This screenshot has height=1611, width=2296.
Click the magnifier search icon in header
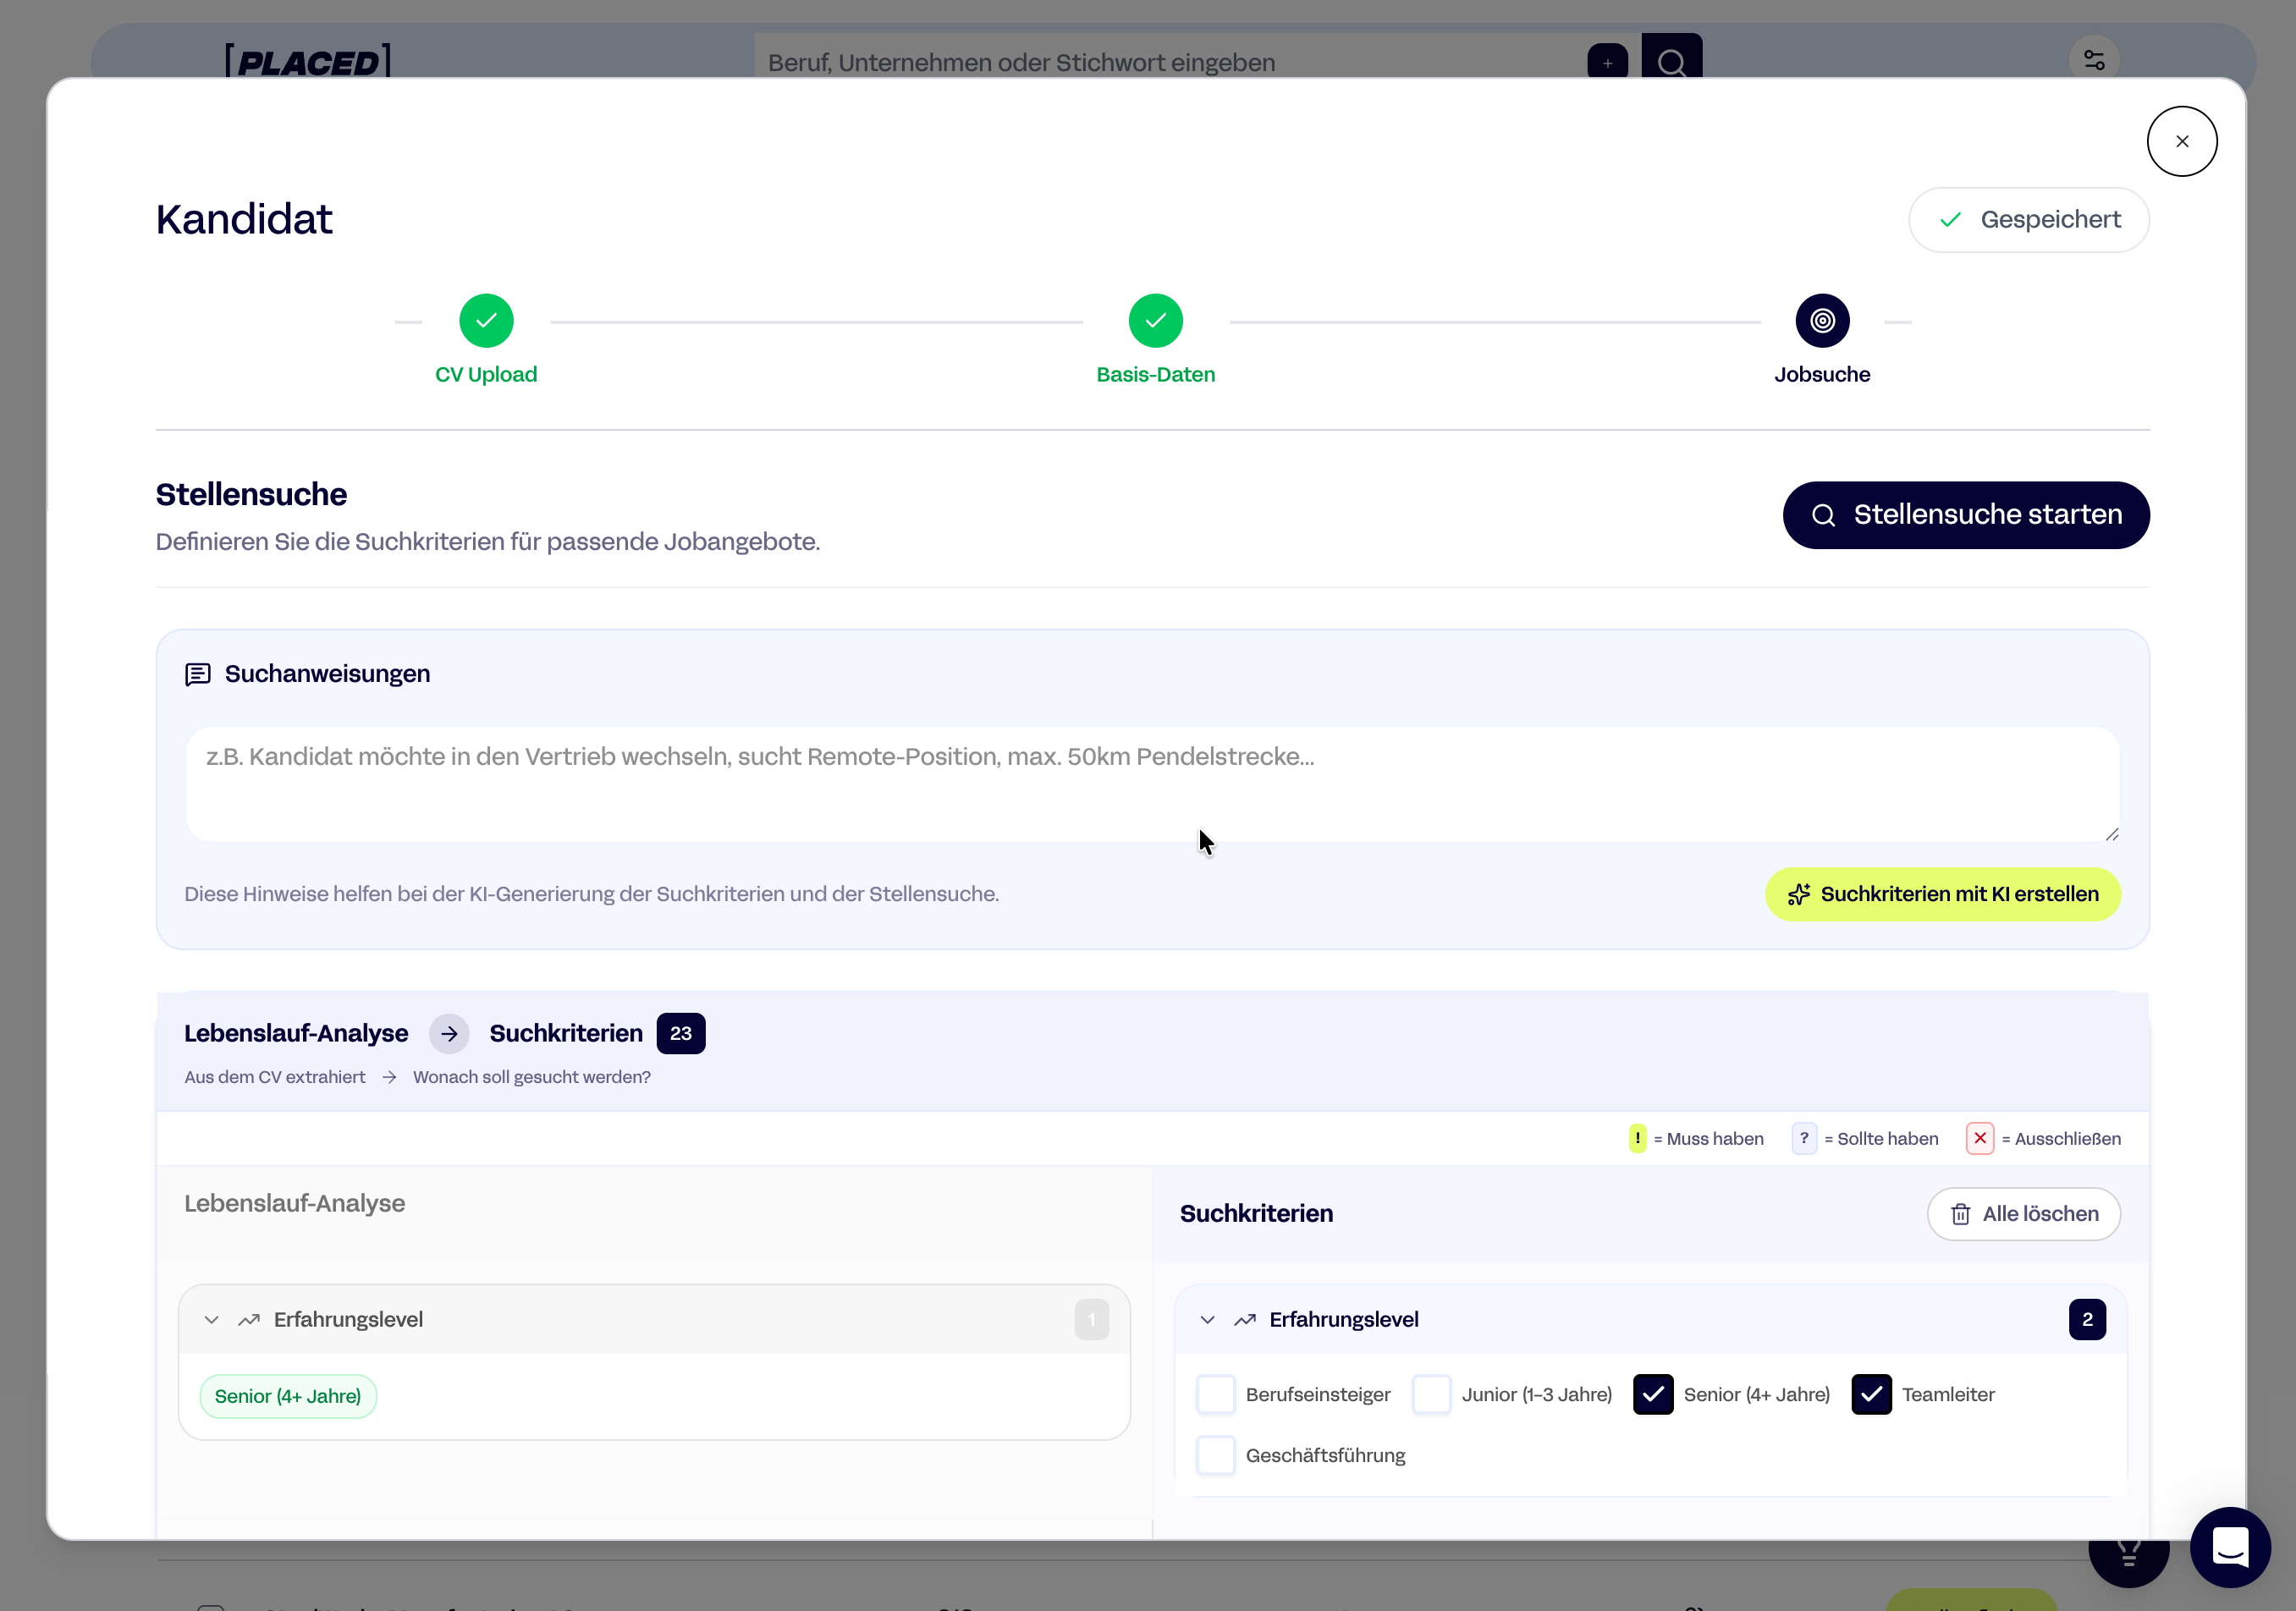click(x=1671, y=62)
